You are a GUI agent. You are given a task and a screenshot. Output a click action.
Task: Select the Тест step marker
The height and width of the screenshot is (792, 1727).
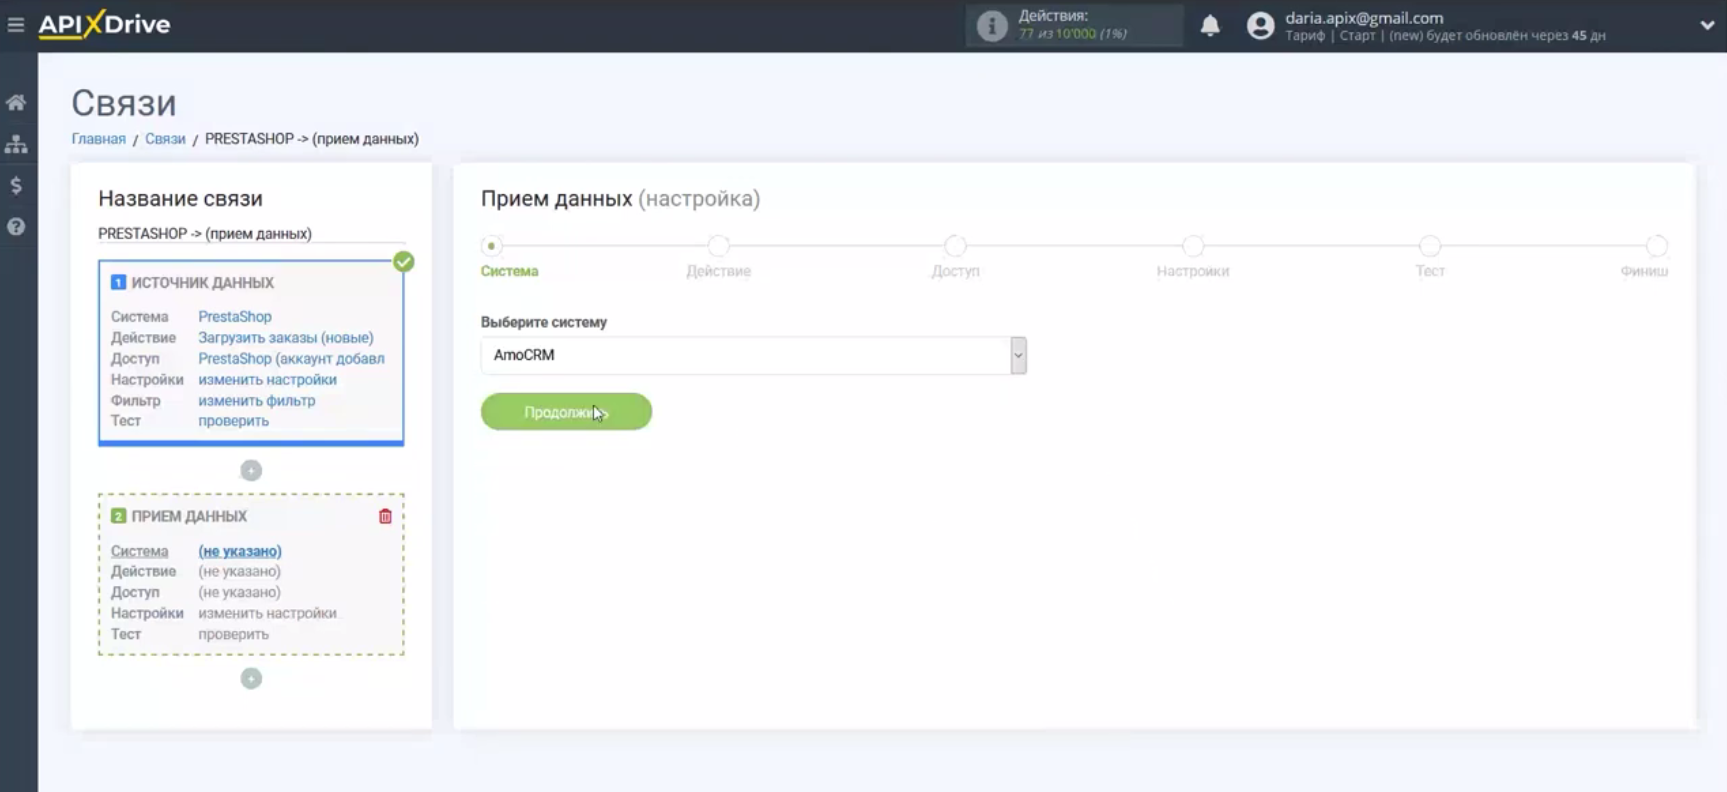[1430, 246]
